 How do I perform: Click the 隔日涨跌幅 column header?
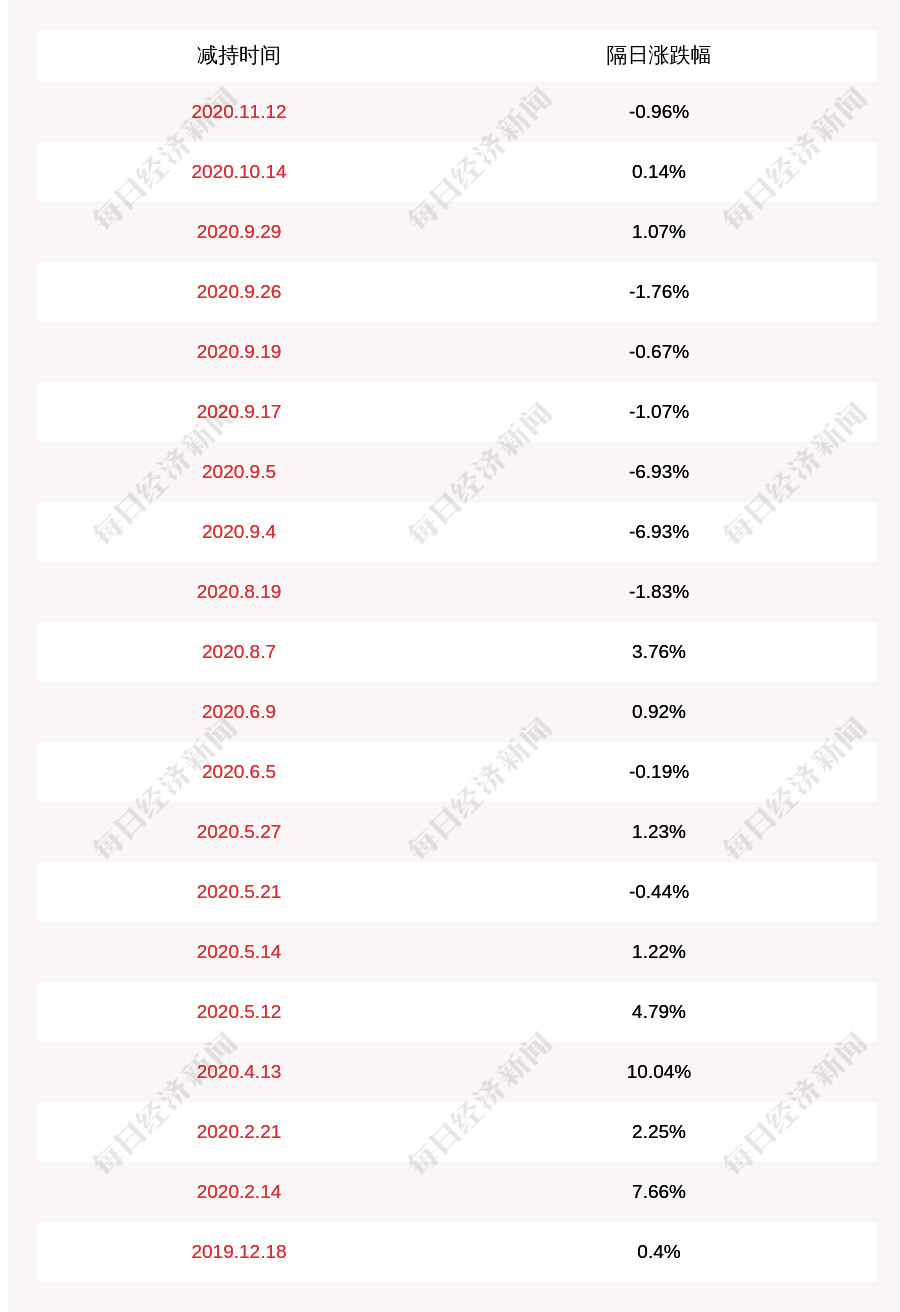pyautogui.click(x=658, y=55)
